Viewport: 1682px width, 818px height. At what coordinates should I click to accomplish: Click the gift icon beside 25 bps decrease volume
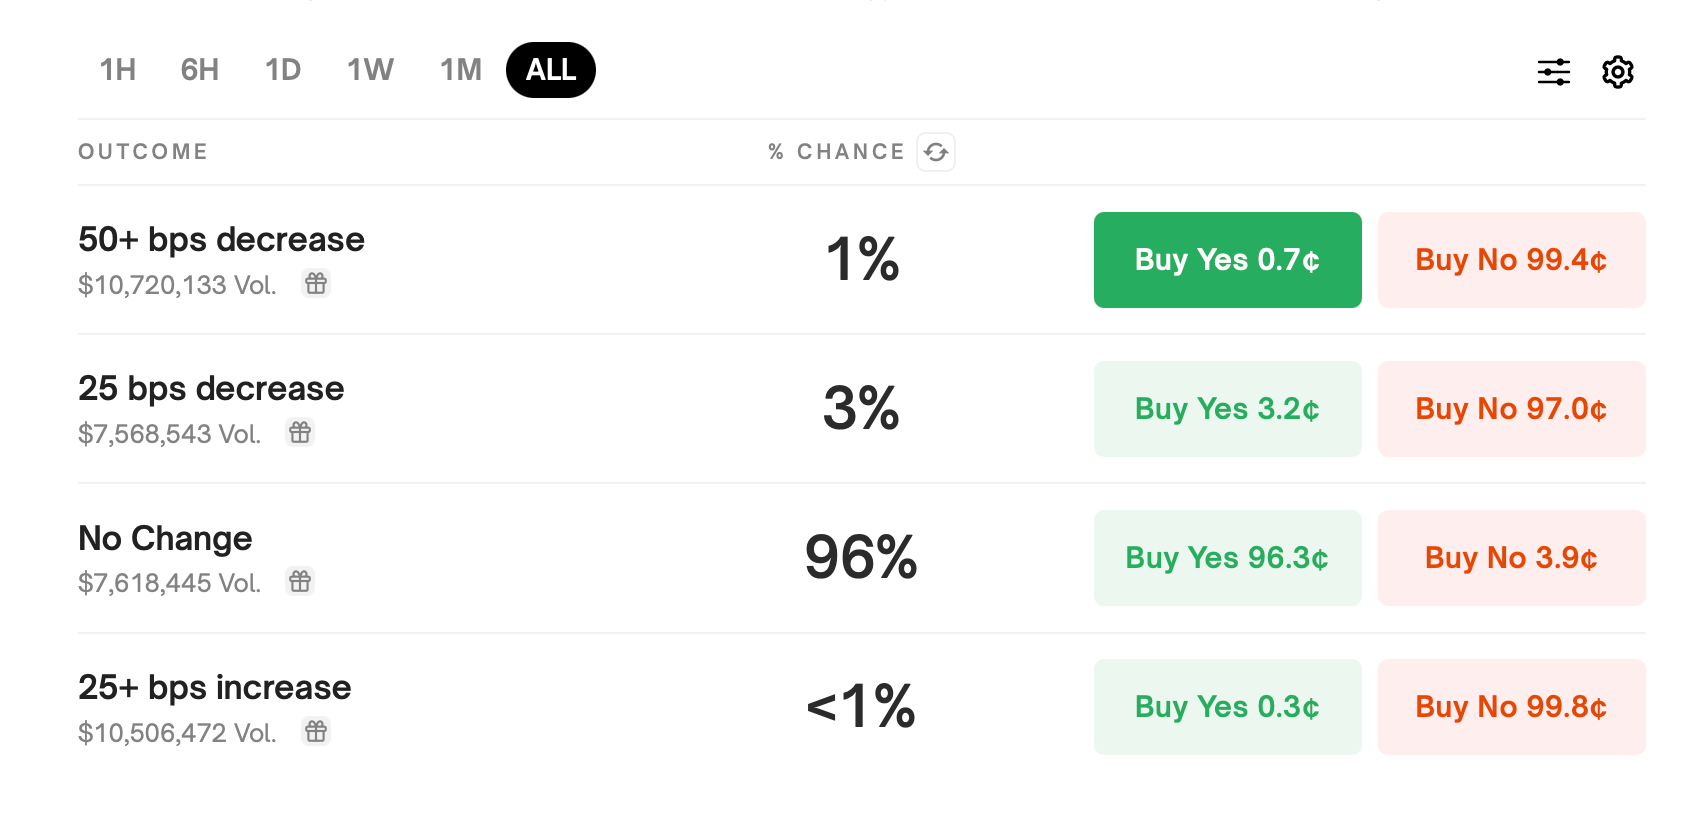coord(301,433)
